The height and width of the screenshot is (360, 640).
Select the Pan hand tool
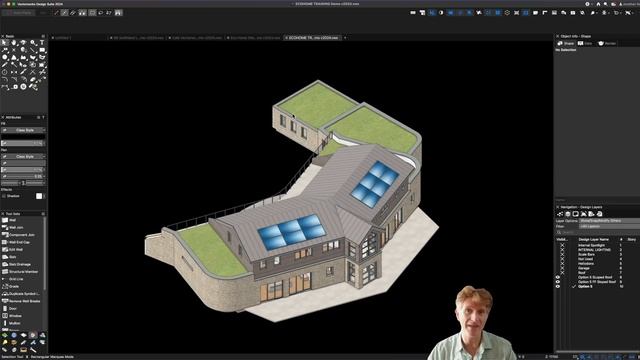point(14,42)
